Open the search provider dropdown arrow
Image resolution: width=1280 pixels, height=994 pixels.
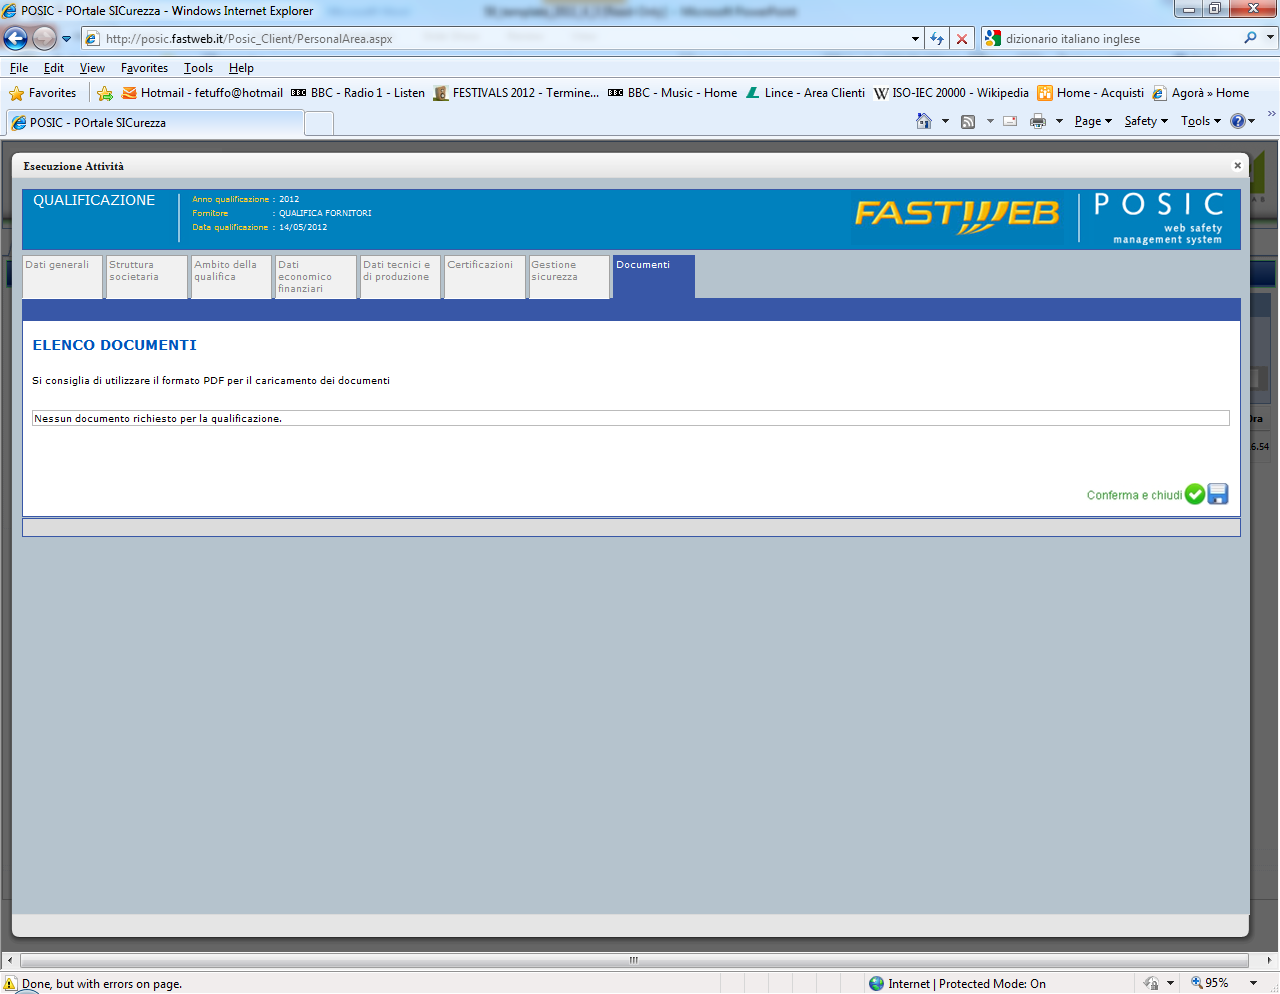(x=1271, y=38)
